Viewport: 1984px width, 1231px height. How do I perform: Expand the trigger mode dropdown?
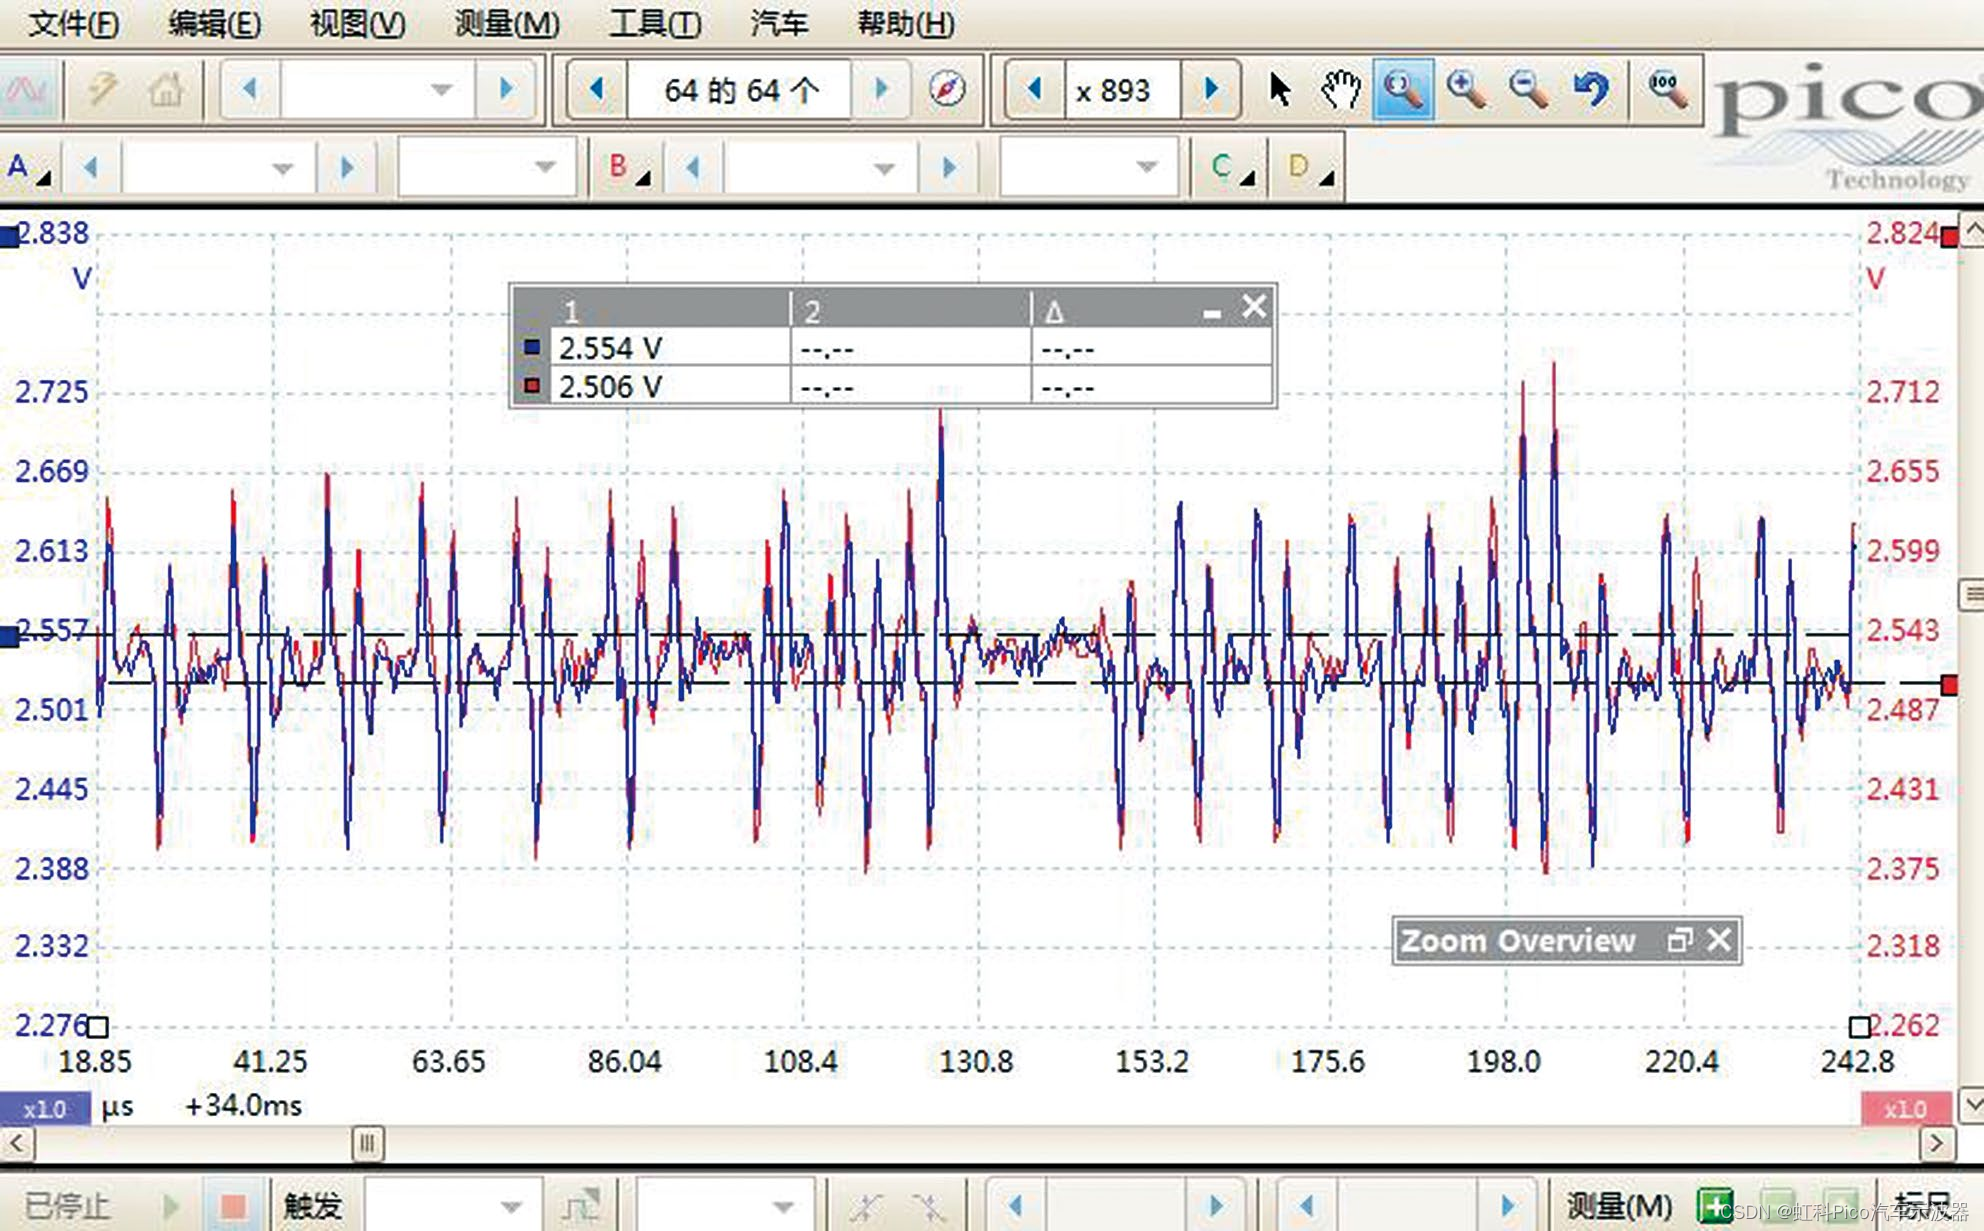[x=511, y=1206]
